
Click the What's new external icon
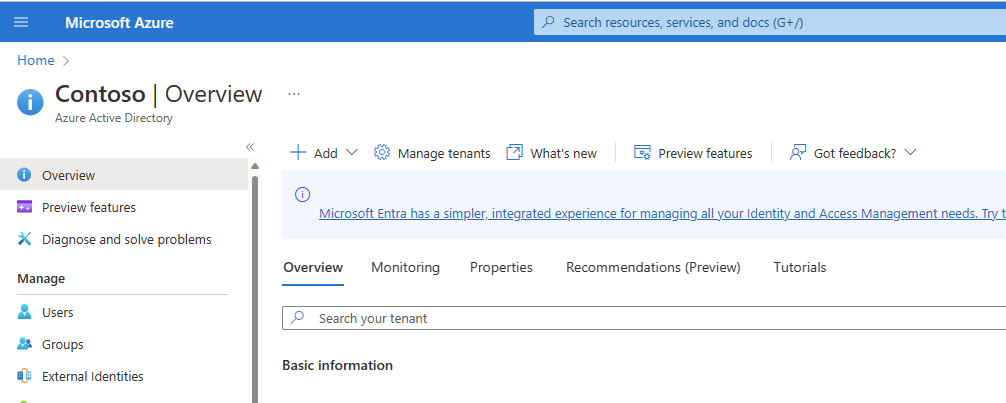515,153
